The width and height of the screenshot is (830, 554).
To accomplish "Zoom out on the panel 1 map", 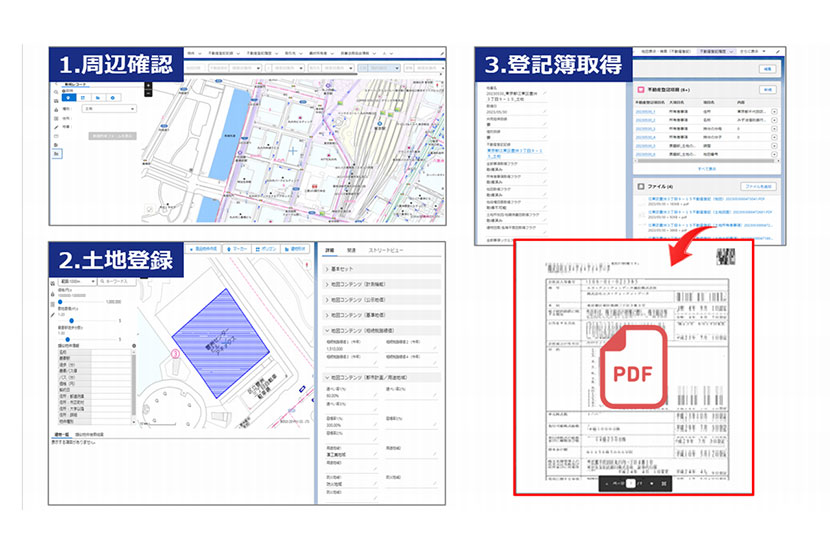I will tap(148, 93).
